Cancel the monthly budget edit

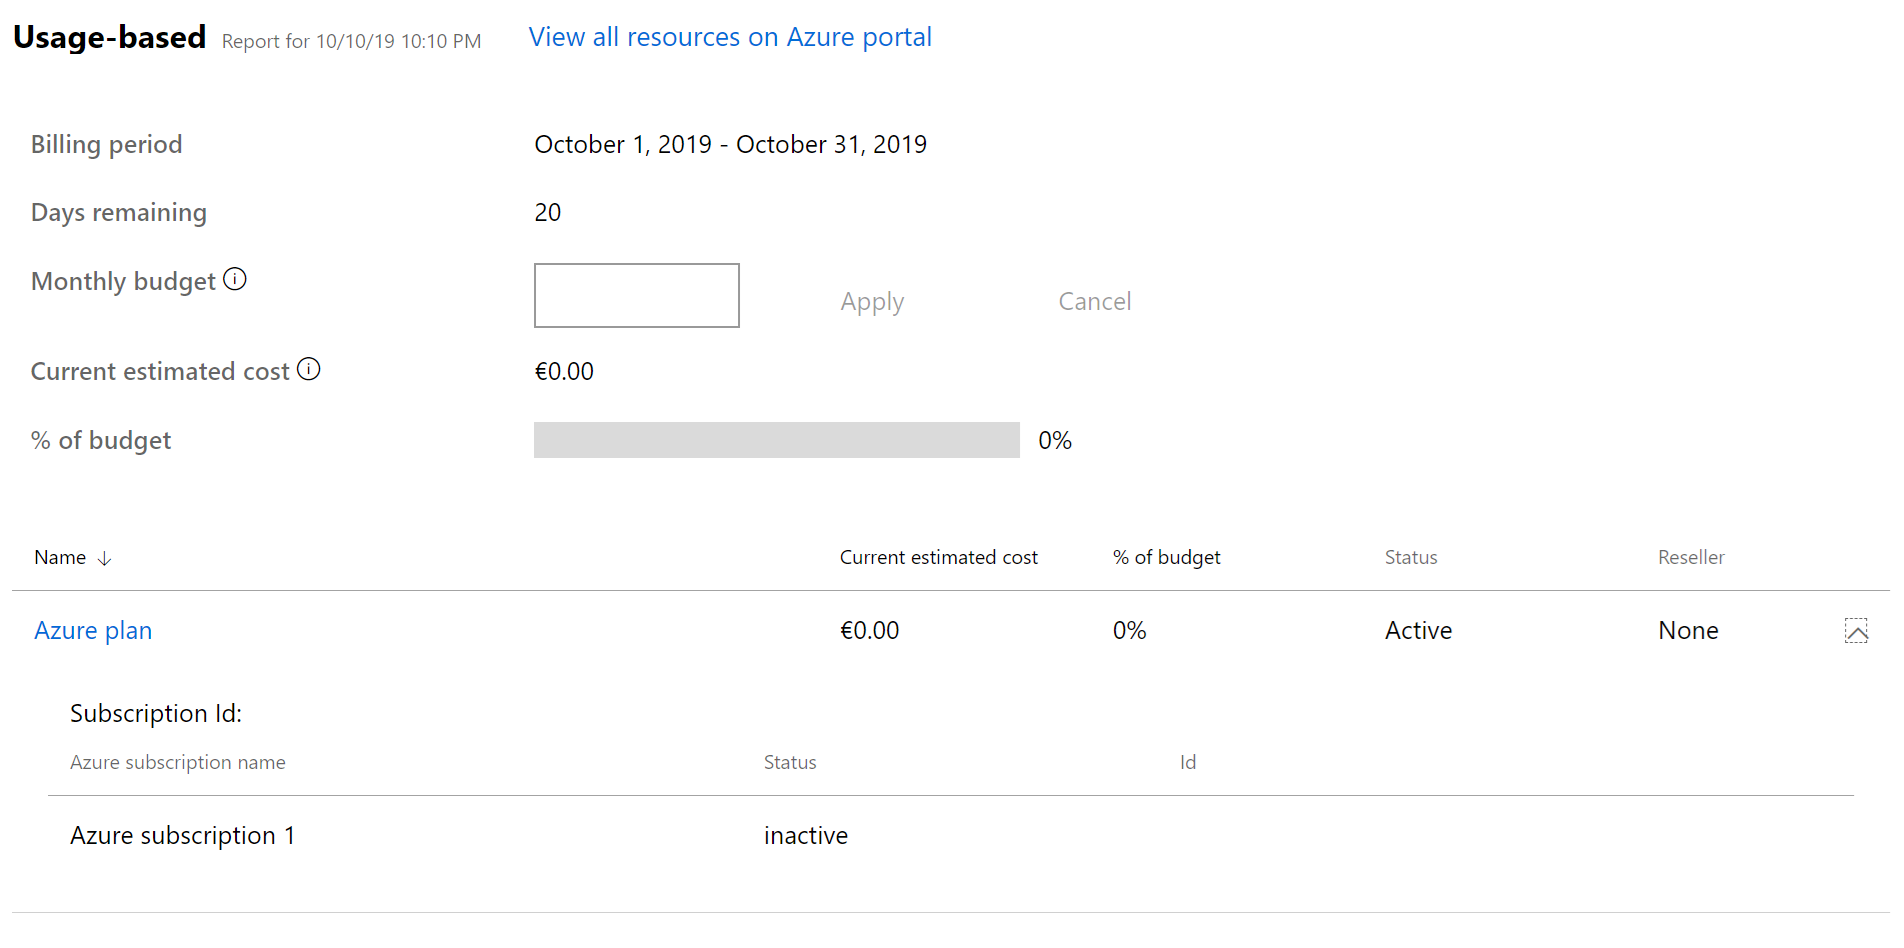point(1094,301)
